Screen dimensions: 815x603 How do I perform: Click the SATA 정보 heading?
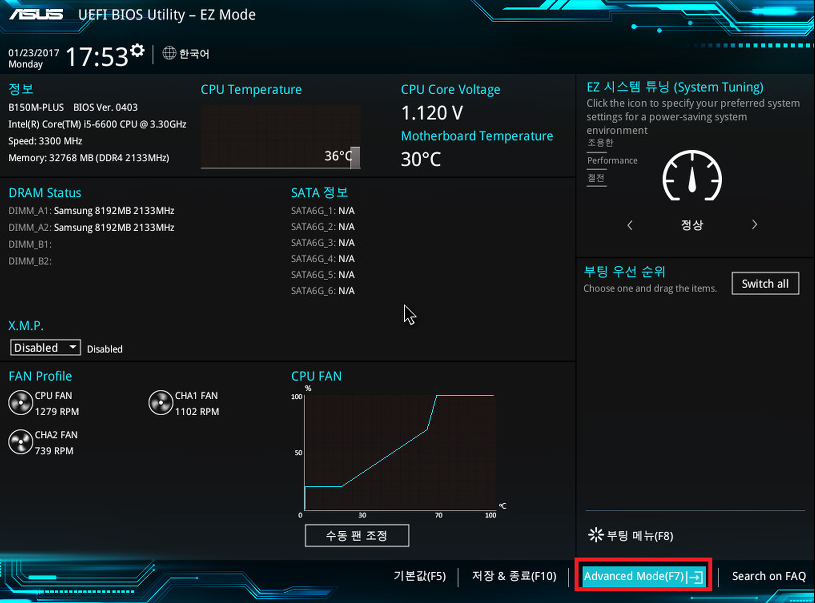319,192
